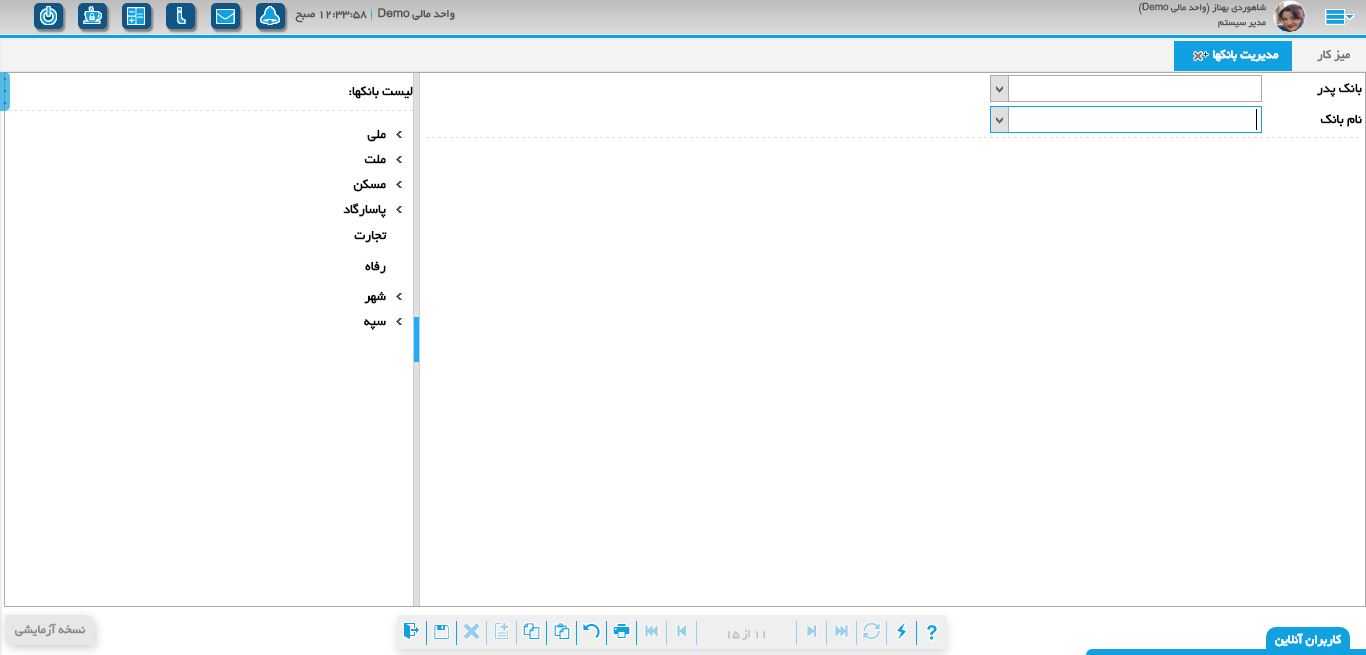Select رفاه in the bank list
1366x655 pixels.
375,266
